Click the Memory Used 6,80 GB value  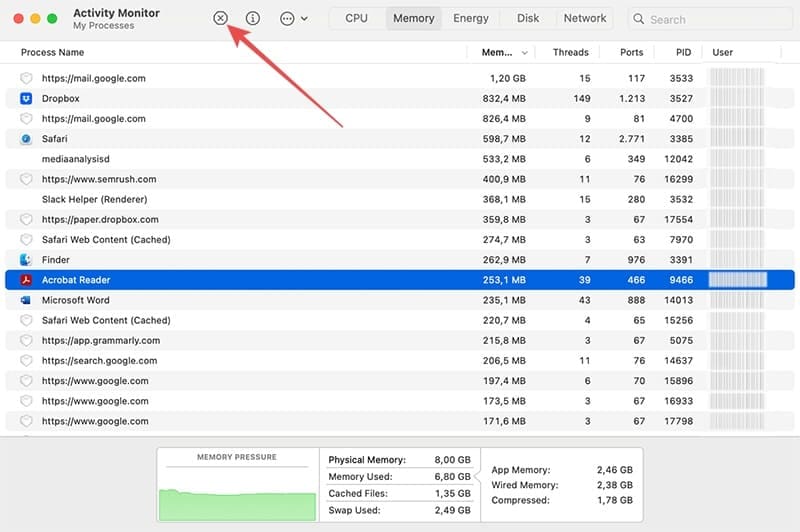coord(453,477)
